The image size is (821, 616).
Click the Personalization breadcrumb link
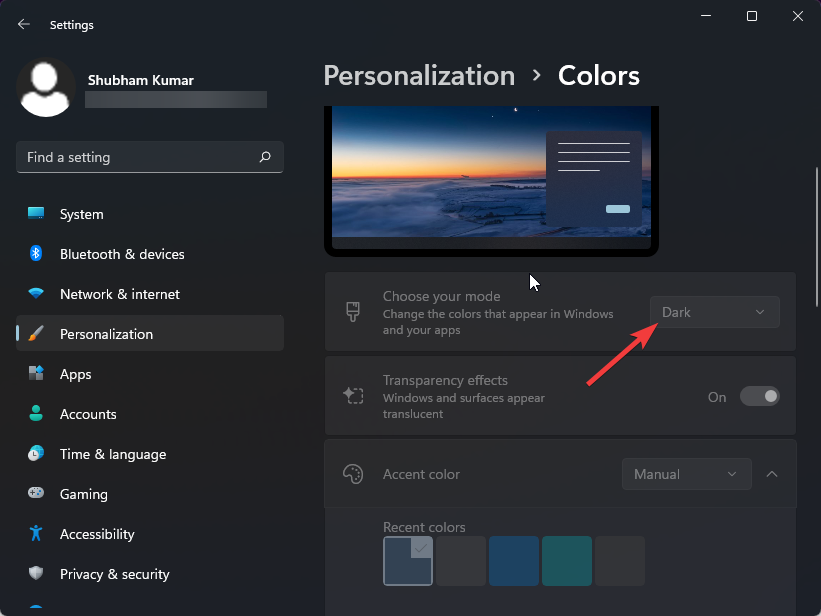tap(419, 76)
